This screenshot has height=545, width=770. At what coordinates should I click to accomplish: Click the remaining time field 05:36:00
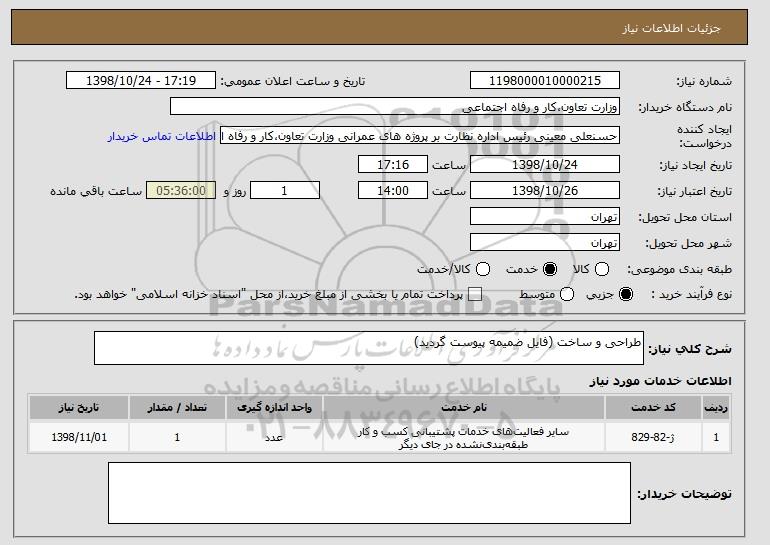click(181, 191)
